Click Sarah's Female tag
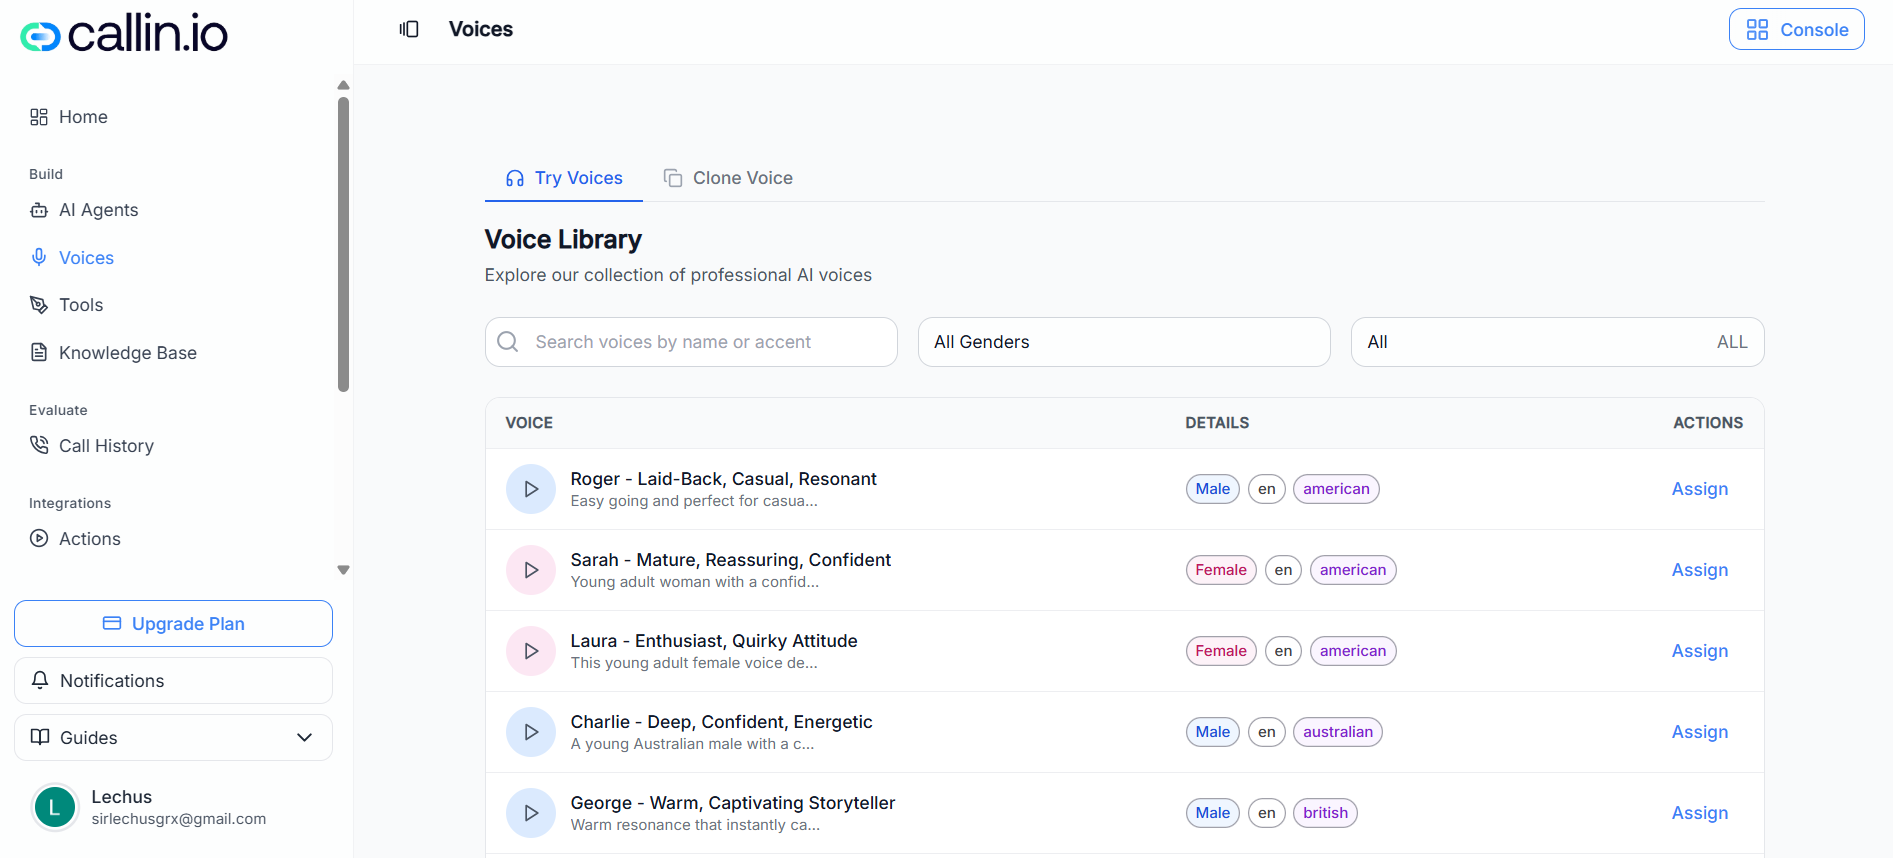Image resolution: width=1893 pixels, height=858 pixels. tap(1221, 570)
